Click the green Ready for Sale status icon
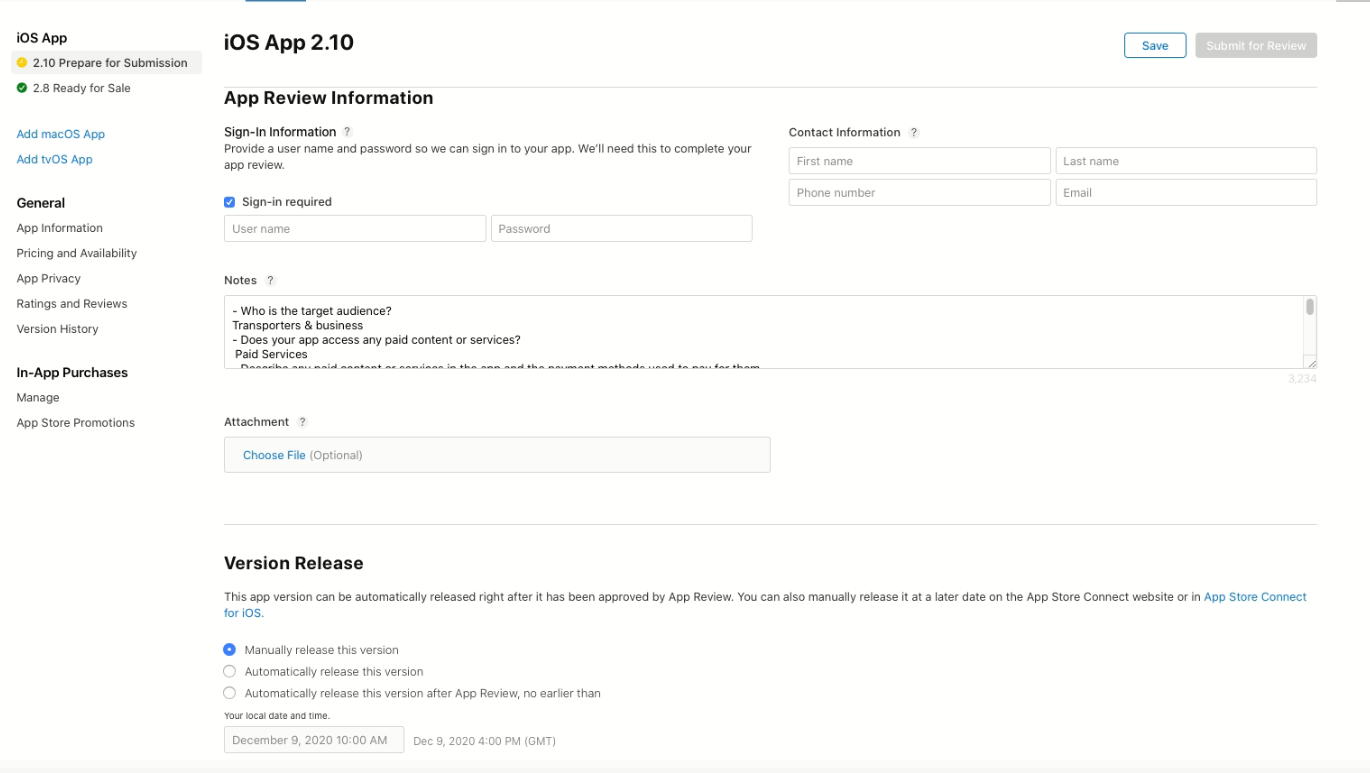The height and width of the screenshot is (773, 1370). 19,87
